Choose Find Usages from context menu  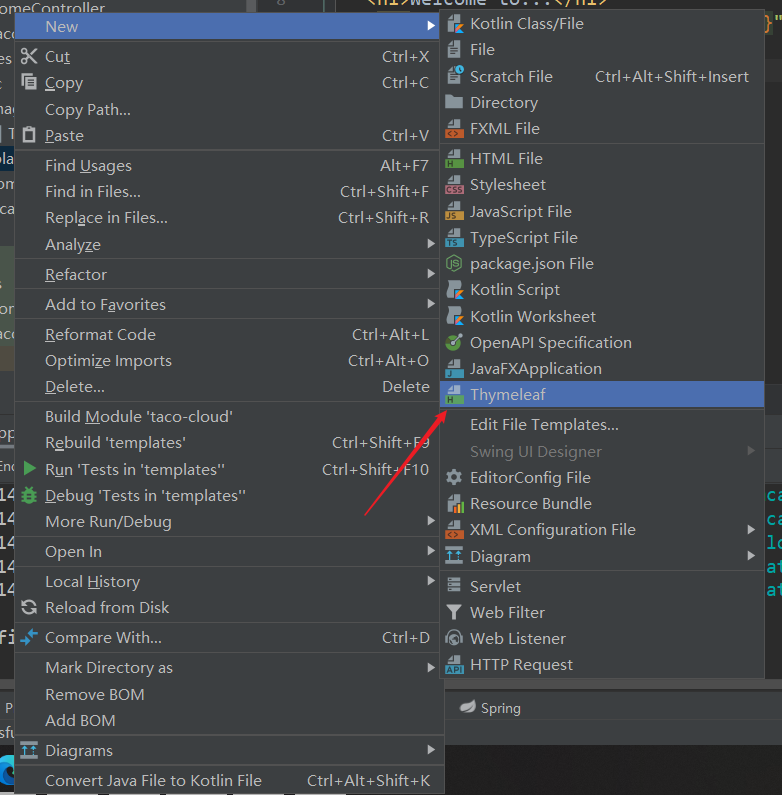click(x=227, y=166)
